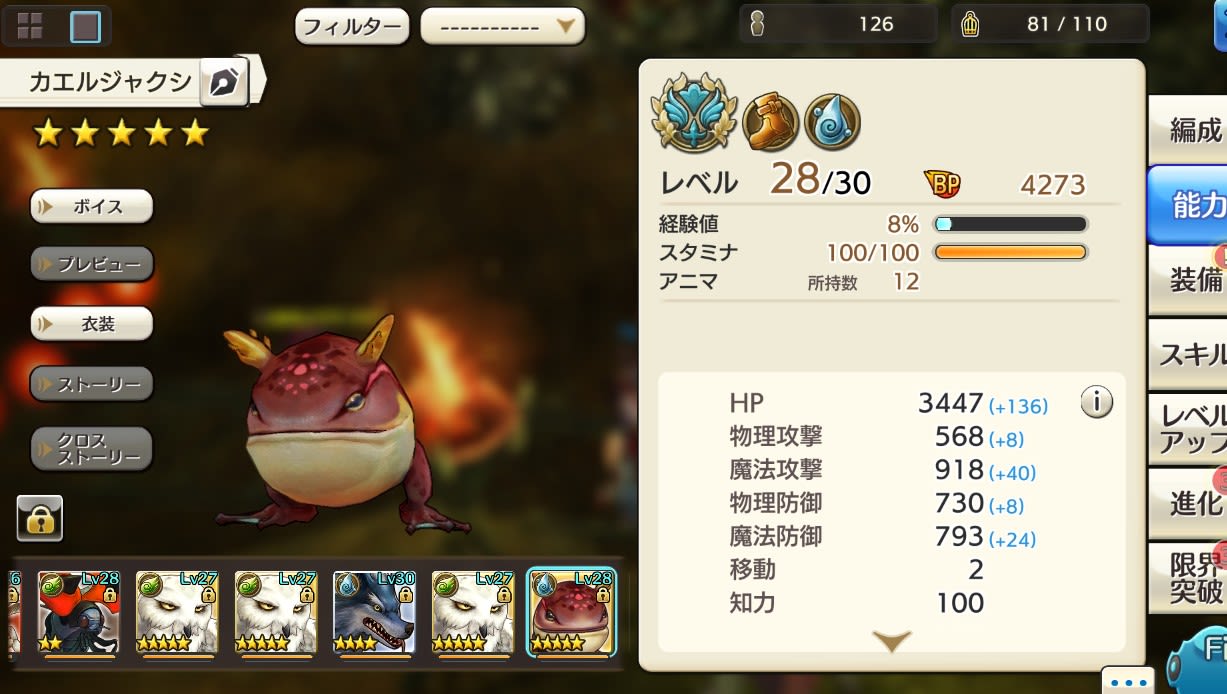Switch to the 装備 tab

tap(1190, 279)
